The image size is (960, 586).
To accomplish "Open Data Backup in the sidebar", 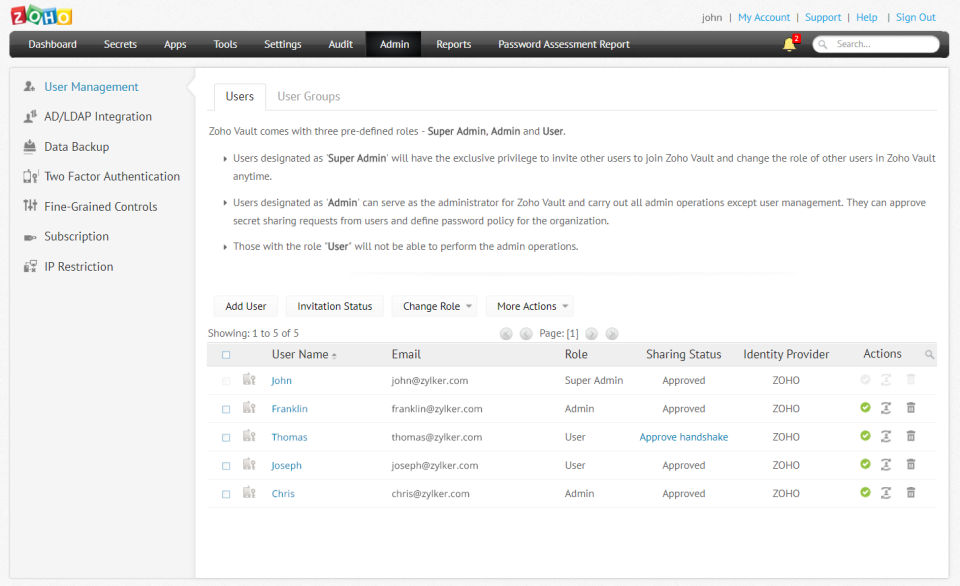I will tap(77, 146).
